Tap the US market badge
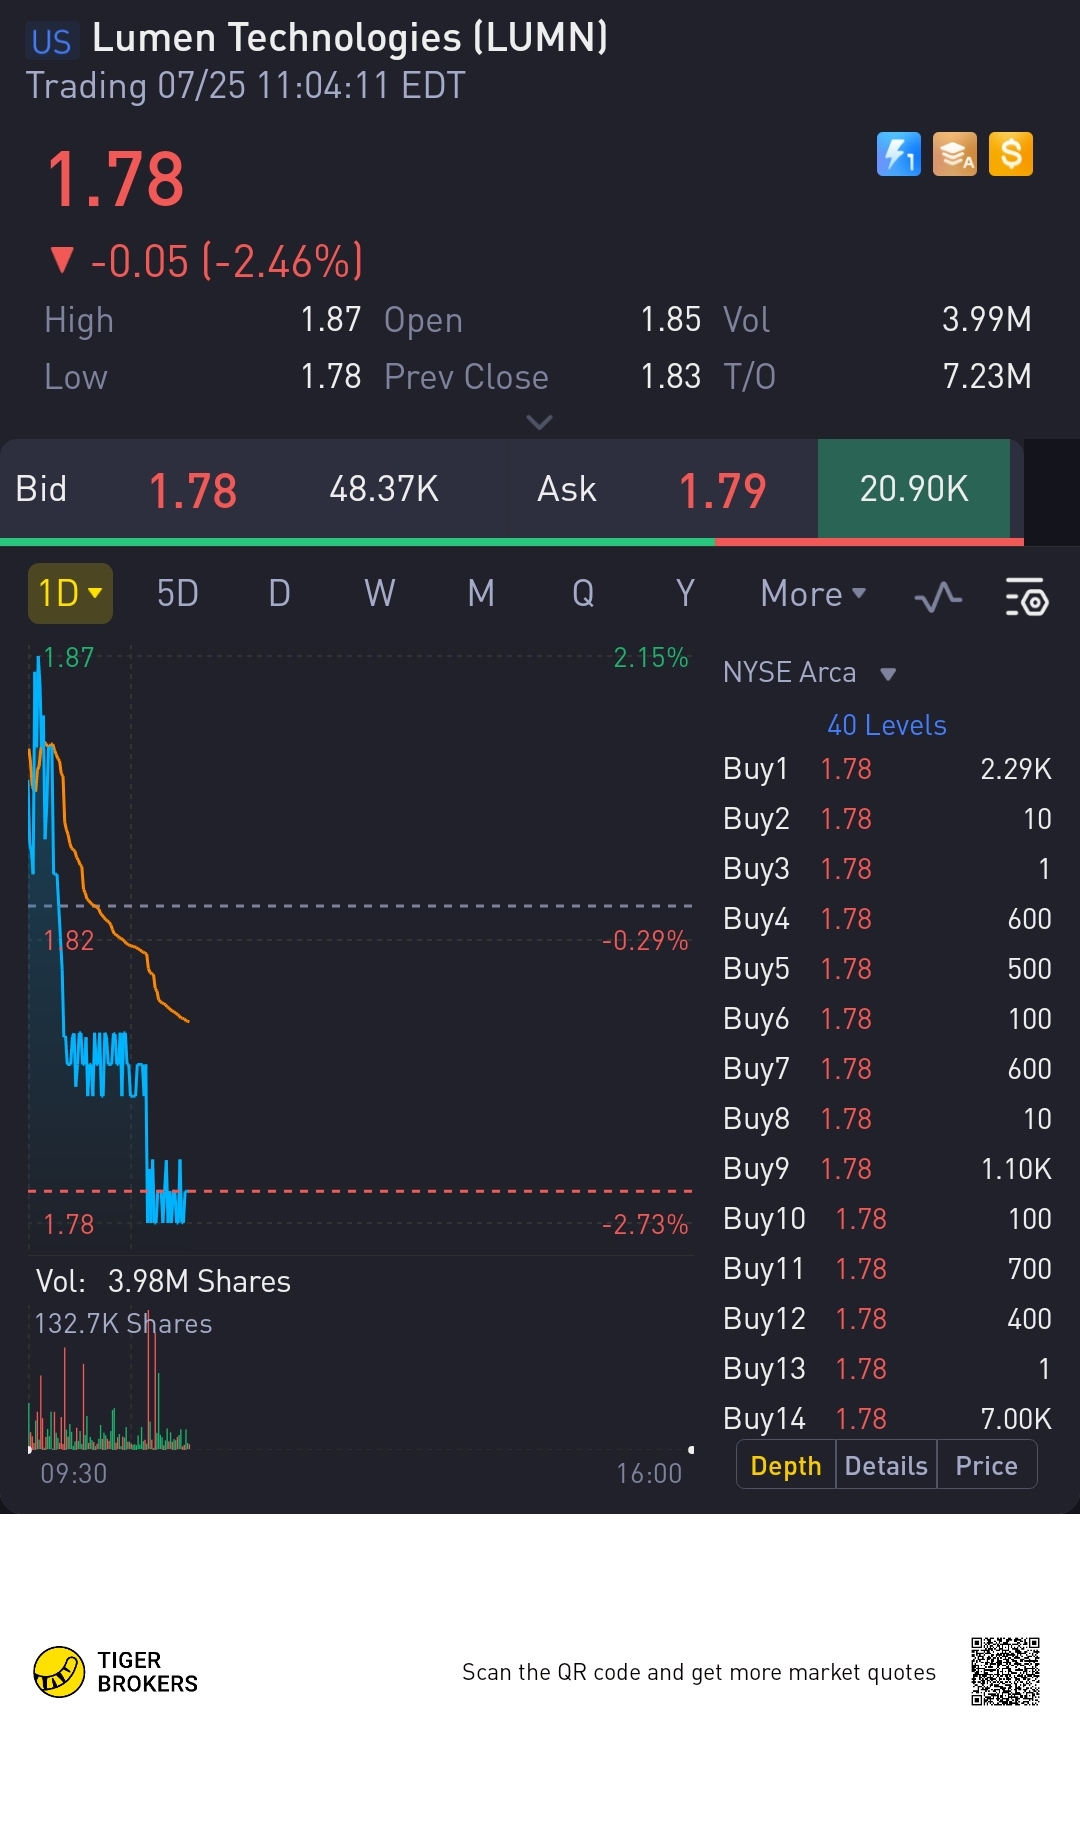Viewport: 1080px width, 1830px height. click(x=51, y=41)
